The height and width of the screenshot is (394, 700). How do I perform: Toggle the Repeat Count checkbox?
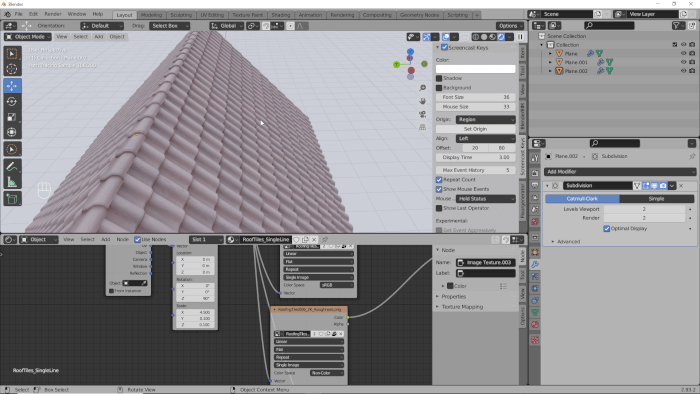point(439,179)
